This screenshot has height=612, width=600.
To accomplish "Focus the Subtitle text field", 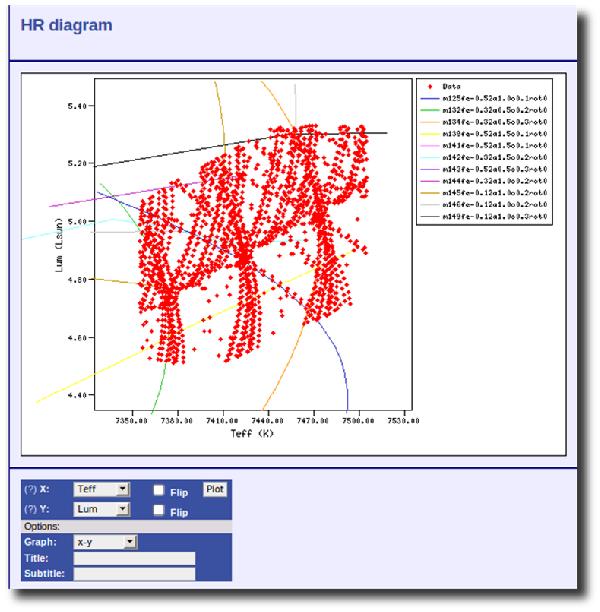I will [134, 574].
